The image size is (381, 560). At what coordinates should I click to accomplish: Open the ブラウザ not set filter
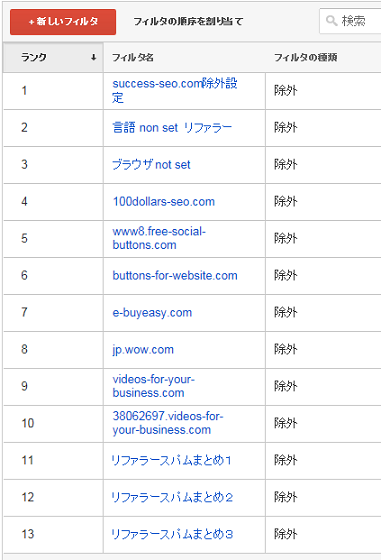pos(151,165)
